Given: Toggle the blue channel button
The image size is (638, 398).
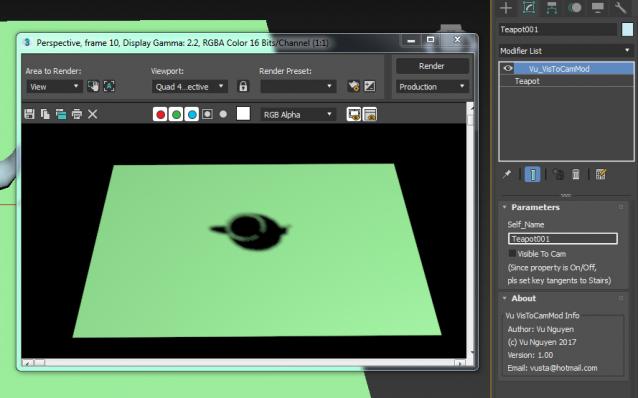Looking at the screenshot, I should [x=192, y=114].
